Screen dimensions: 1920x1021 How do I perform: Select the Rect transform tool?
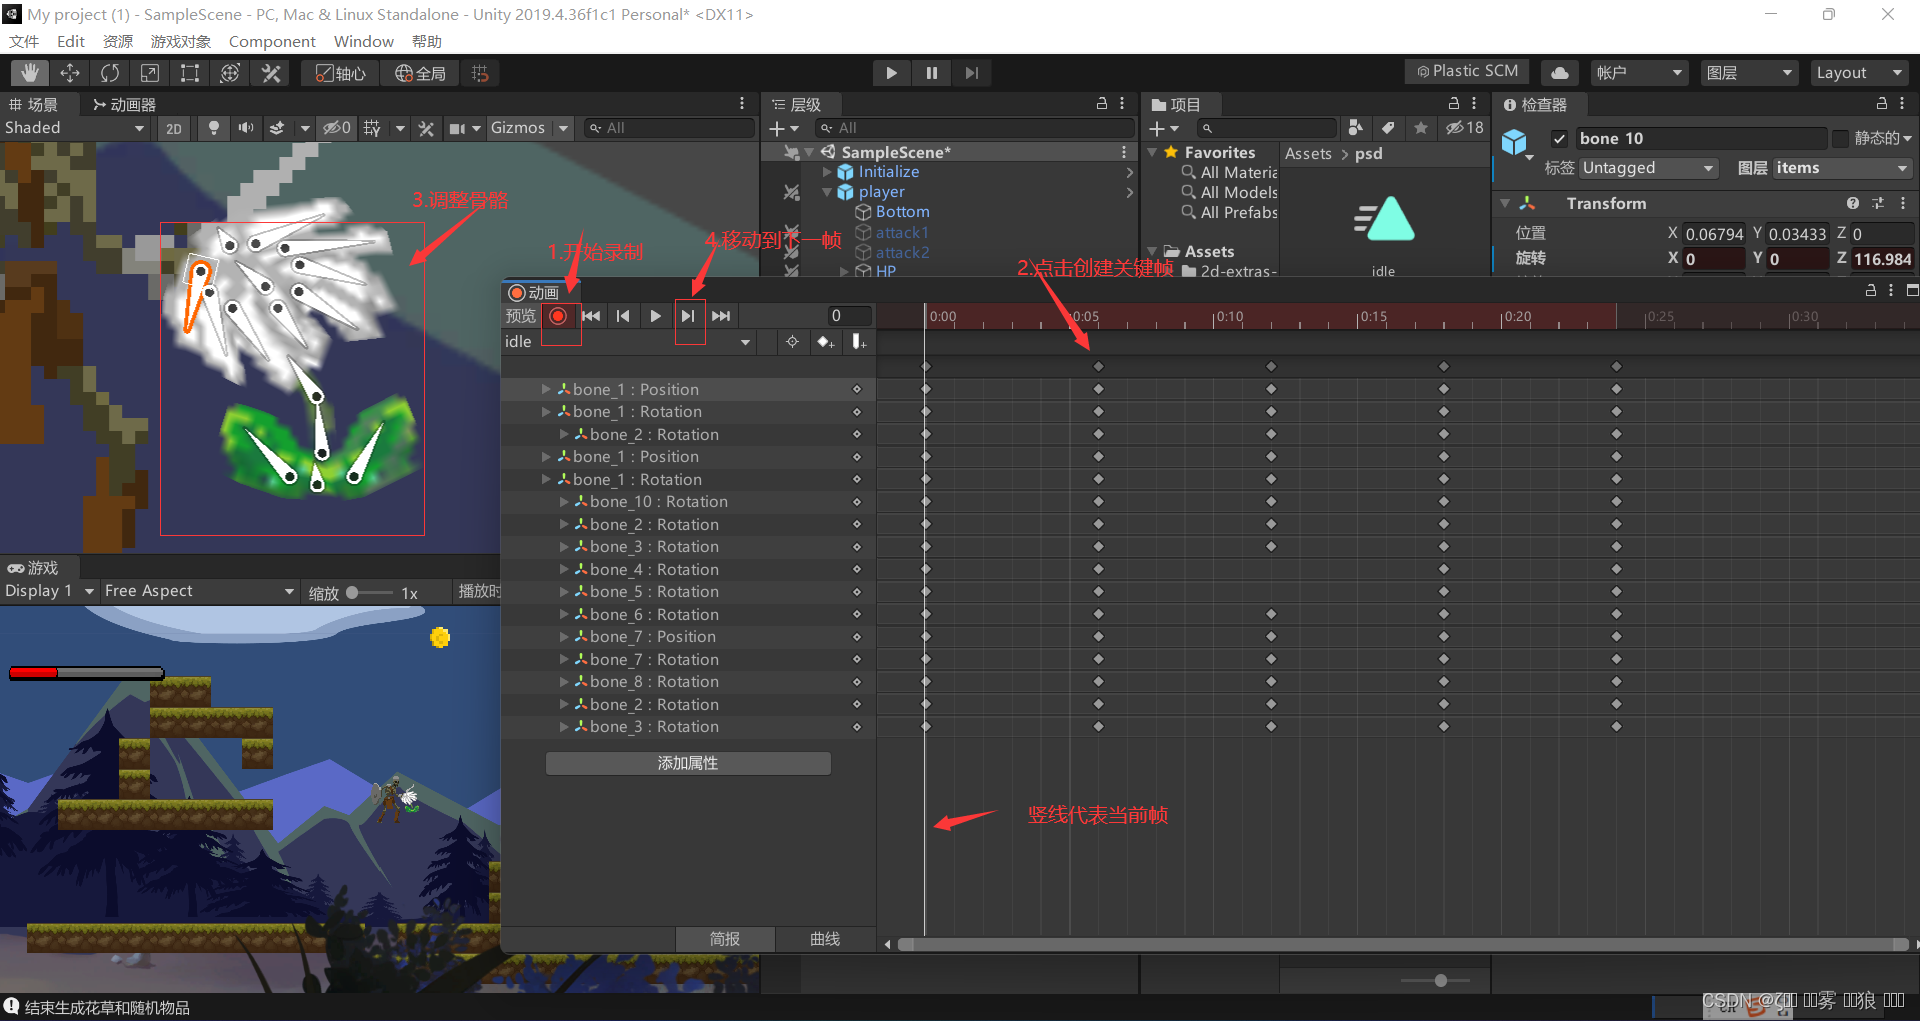(x=190, y=73)
